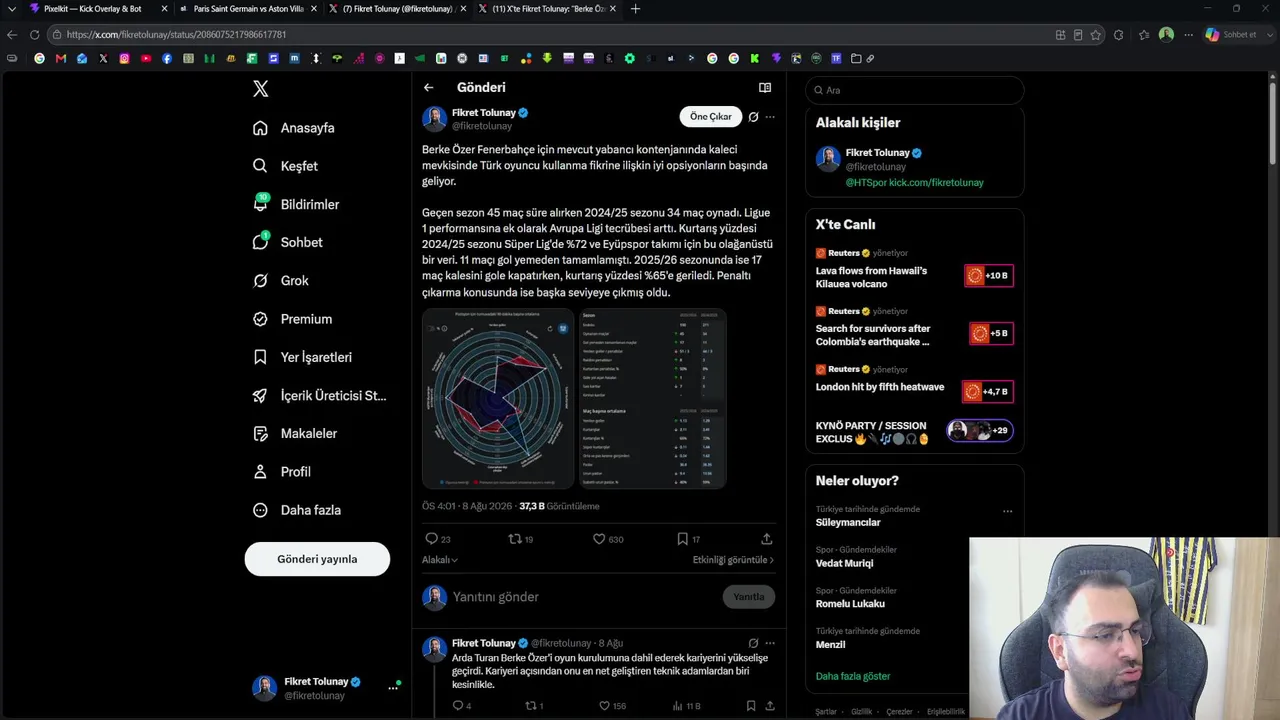The width and height of the screenshot is (1280, 720).
Task: Open more options for Süleymancılar trend
Action: point(1007,511)
